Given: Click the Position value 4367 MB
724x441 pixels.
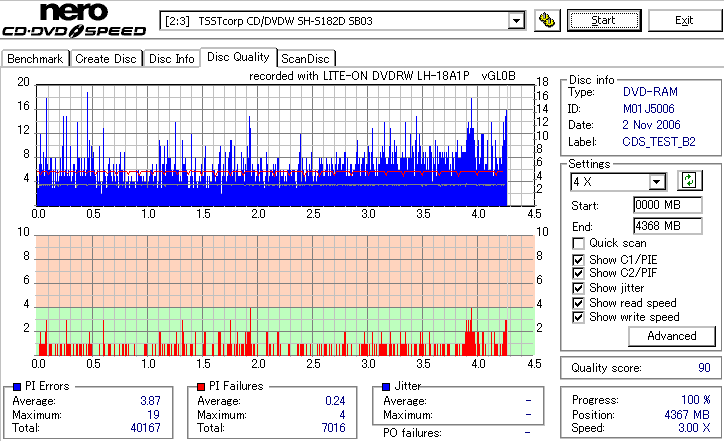Looking at the screenshot, I should coord(687,415).
